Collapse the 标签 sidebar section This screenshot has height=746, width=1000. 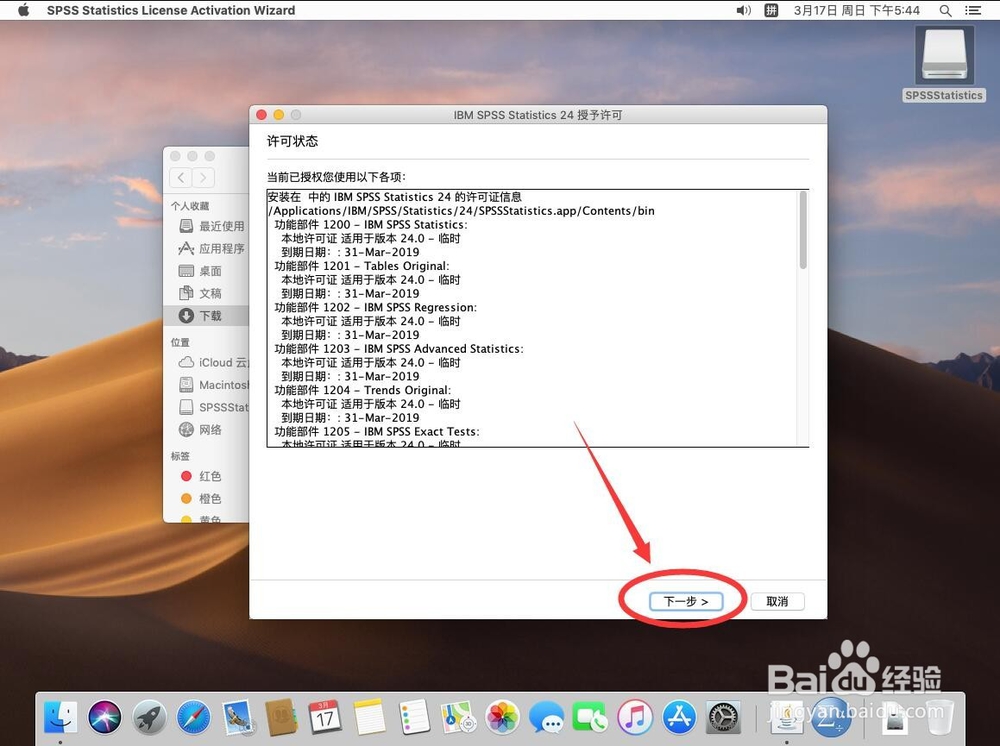click(178, 456)
